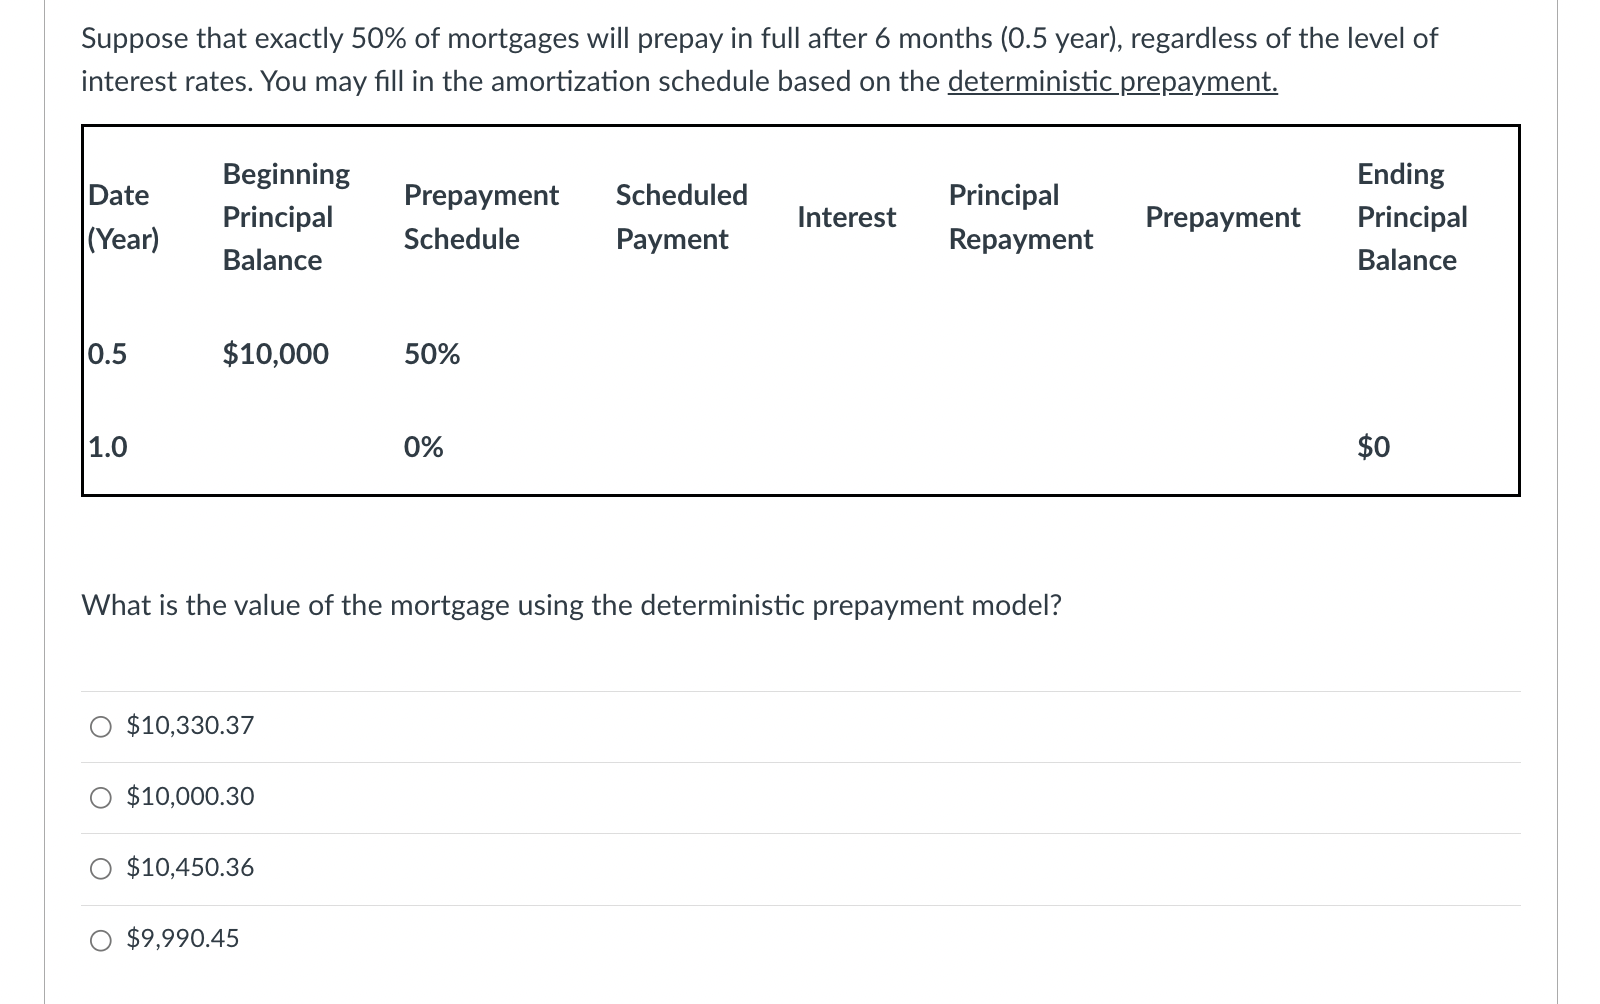
Task: Click the Principal Repayment column header
Action: point(1020,217)
